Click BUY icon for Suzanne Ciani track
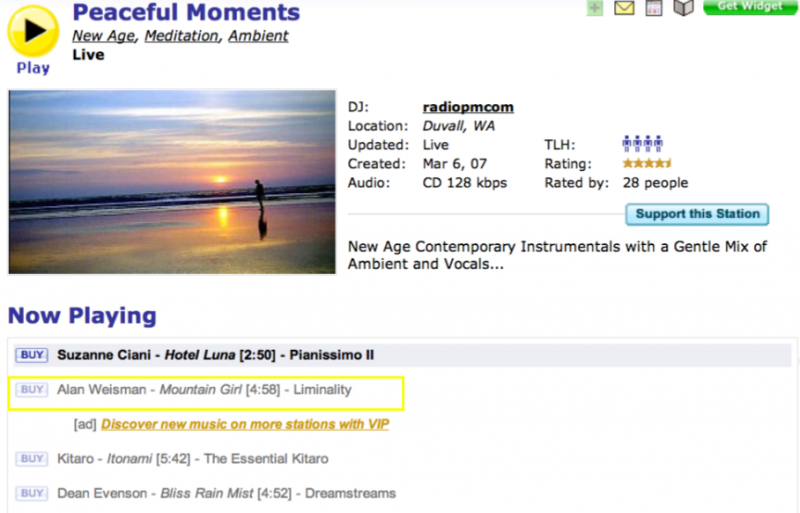The width and height of the screenshot is (800, 513). pos(32,355)
